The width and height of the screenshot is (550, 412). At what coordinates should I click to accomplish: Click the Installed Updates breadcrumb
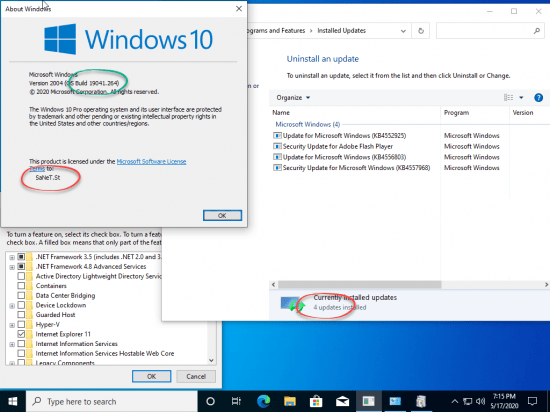(342, 31)
